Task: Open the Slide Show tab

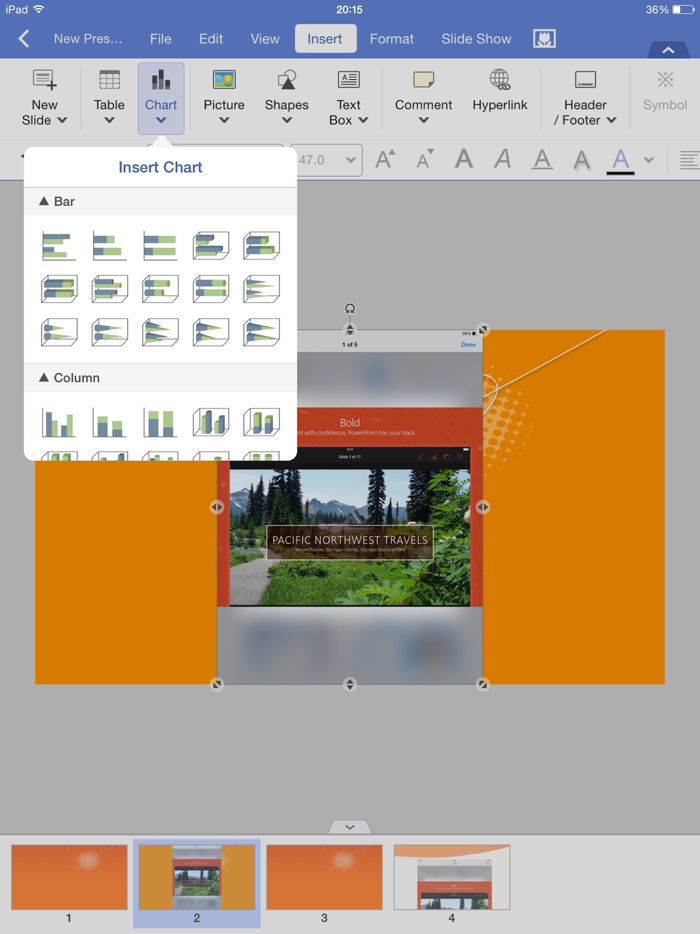Action: [476, 39]
